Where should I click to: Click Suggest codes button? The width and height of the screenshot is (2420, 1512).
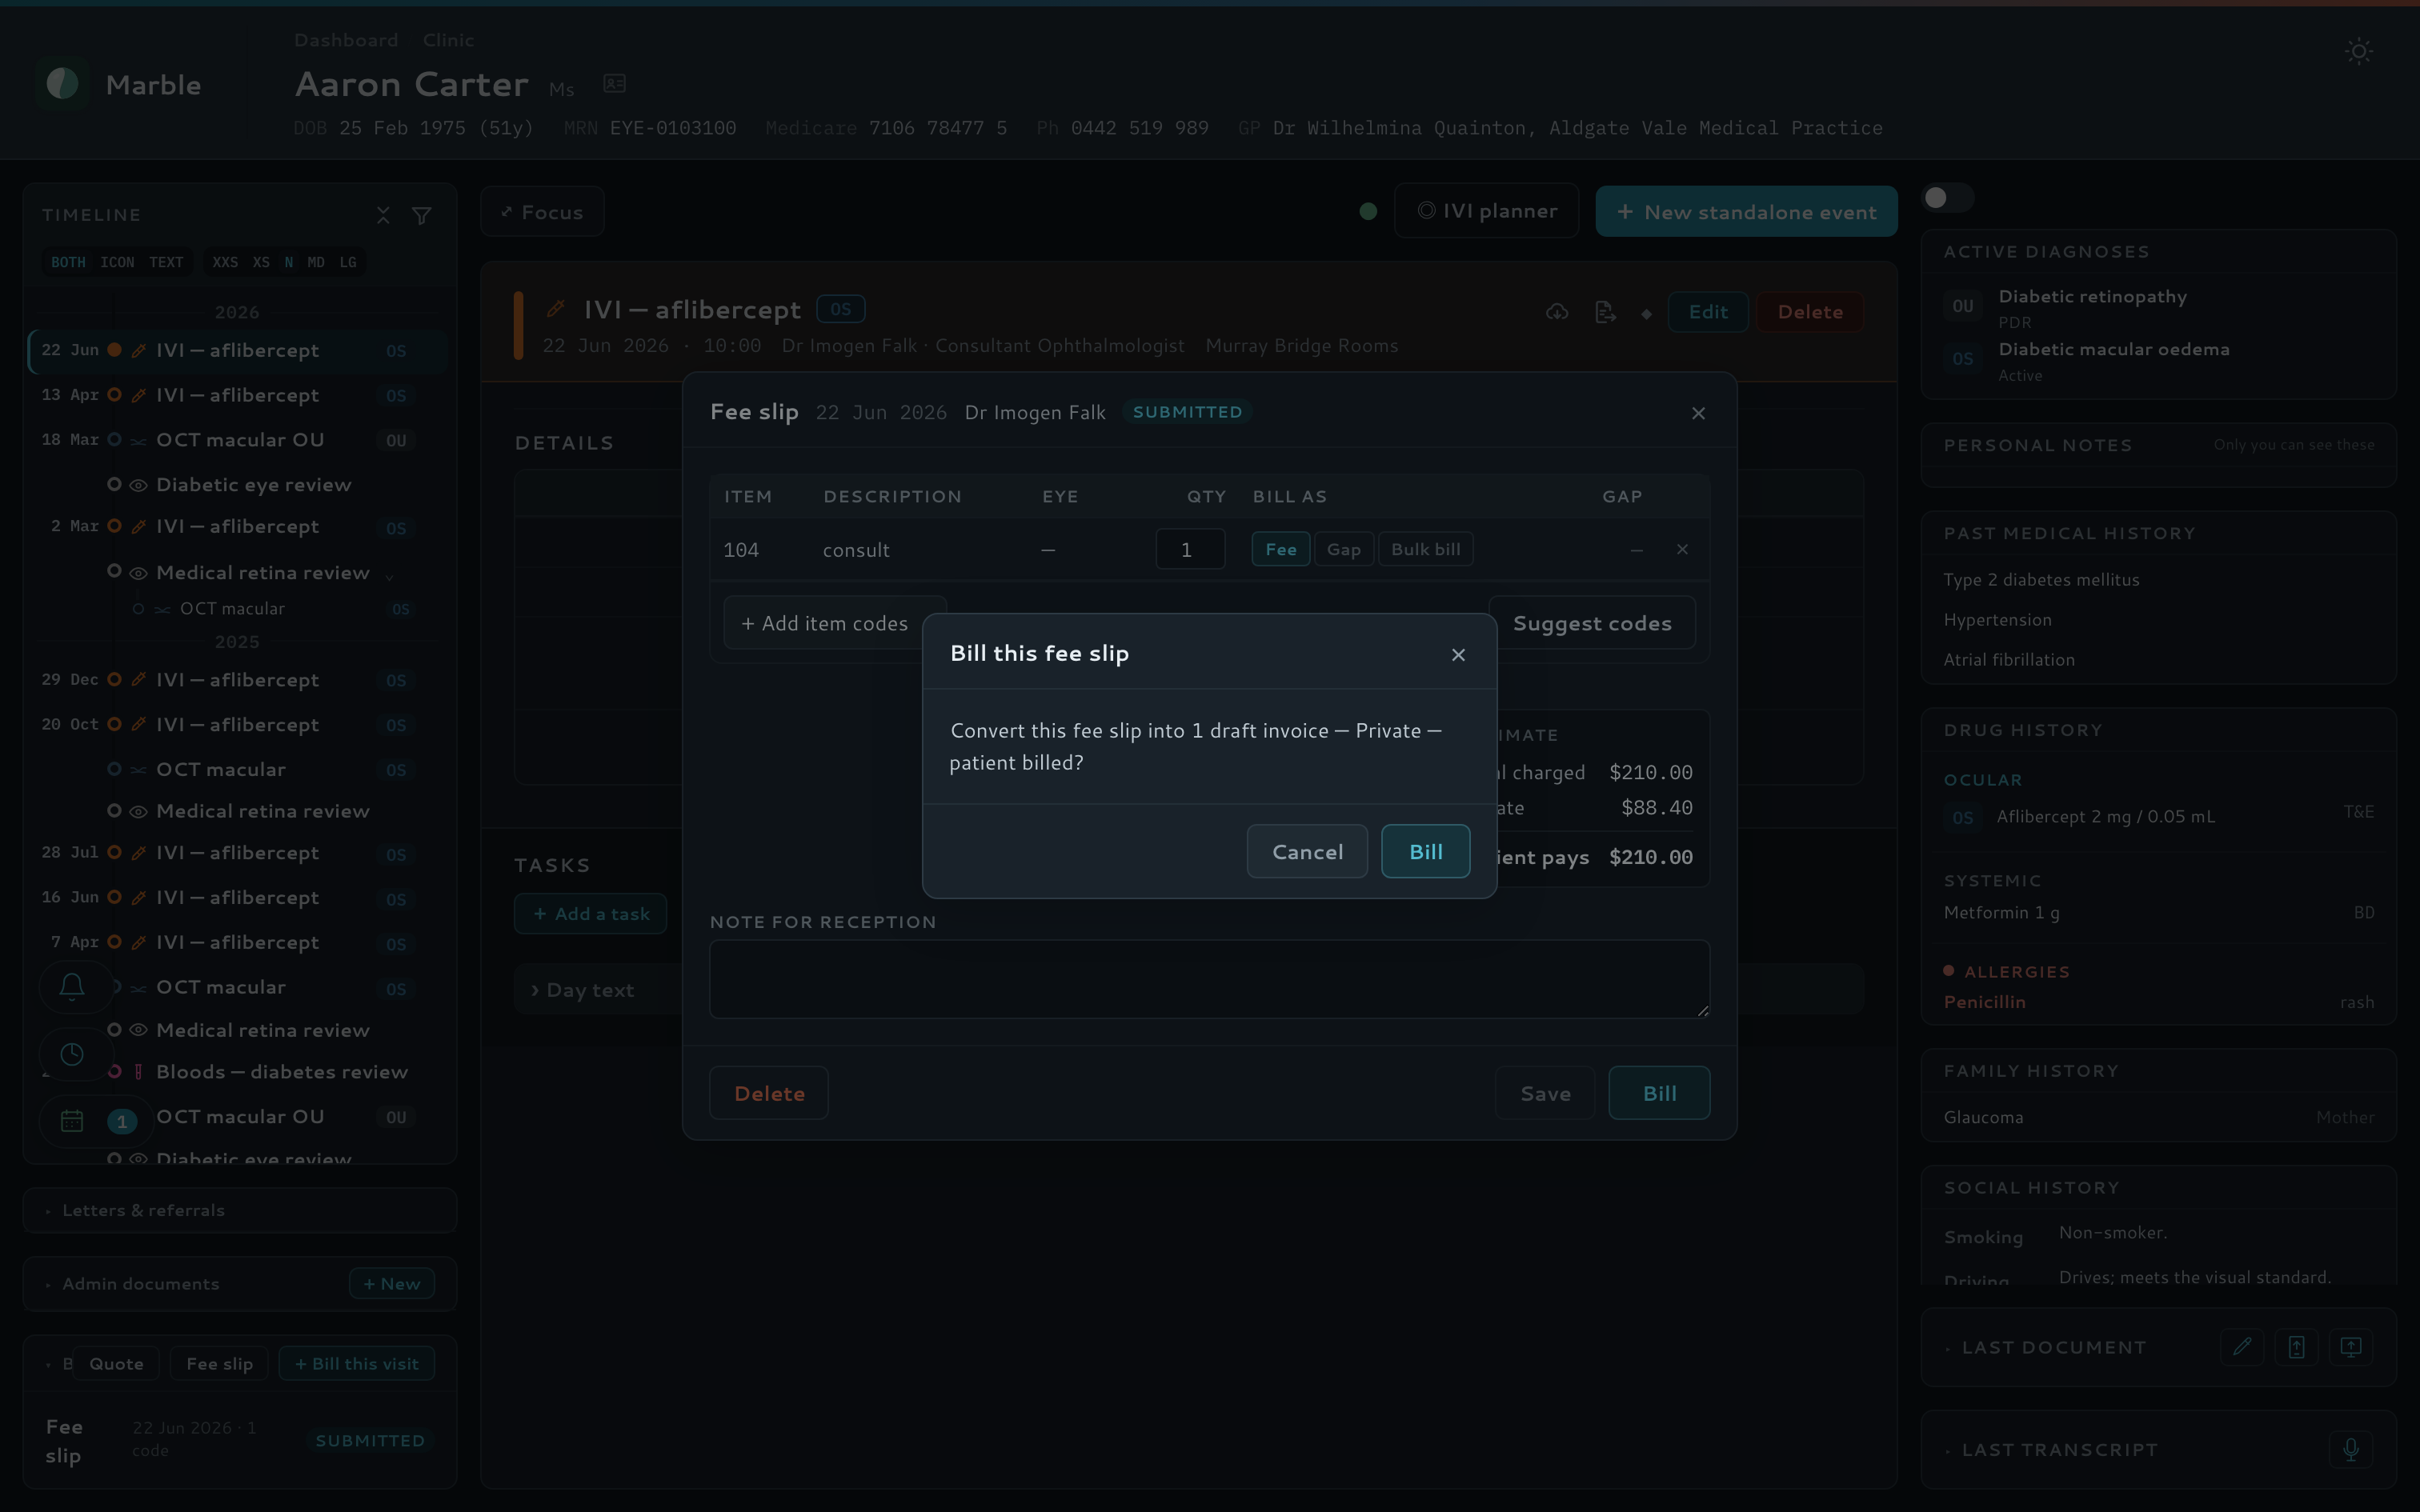1592,623
